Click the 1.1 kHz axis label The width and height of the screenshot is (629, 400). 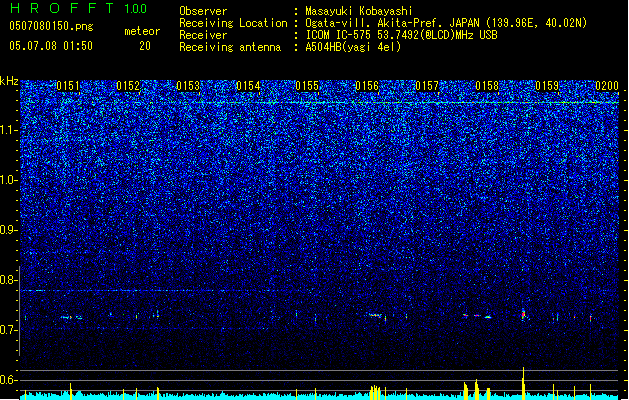click(x=9, y=130)
